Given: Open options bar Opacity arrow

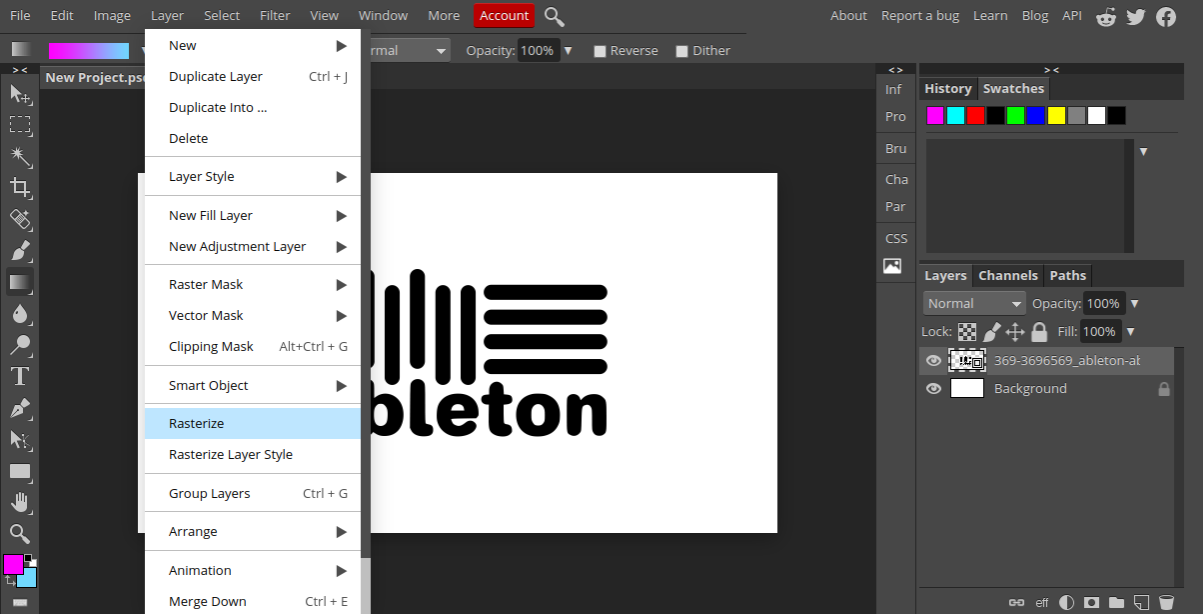Looking at the screenshot, I should tap(568, 50).
